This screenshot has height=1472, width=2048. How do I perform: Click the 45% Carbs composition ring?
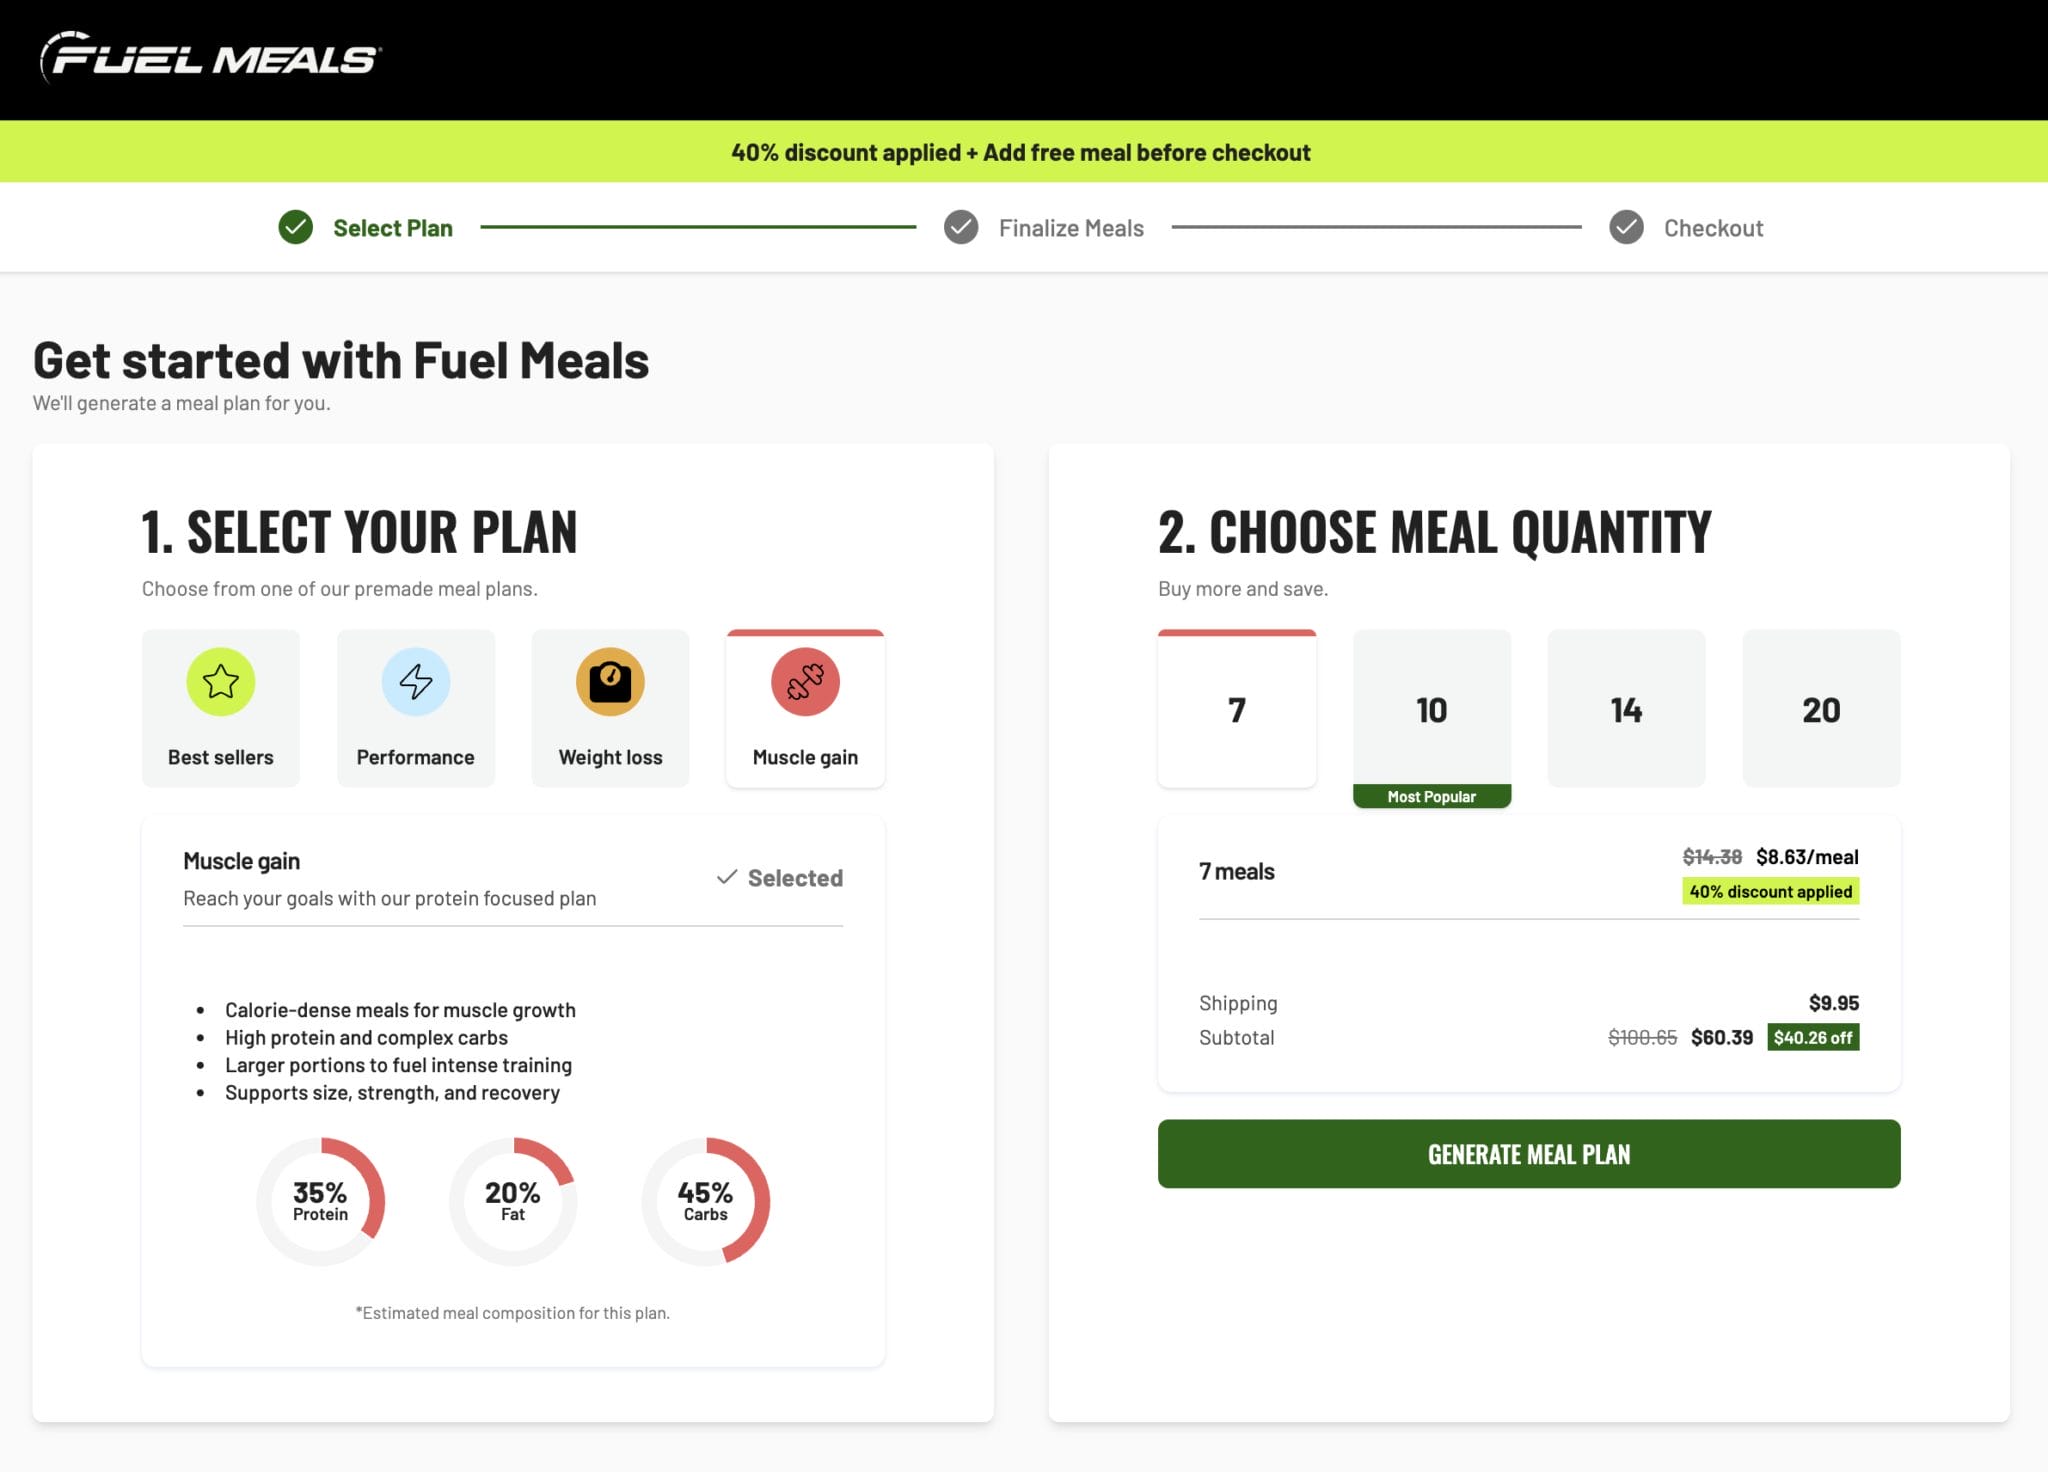705,1201
